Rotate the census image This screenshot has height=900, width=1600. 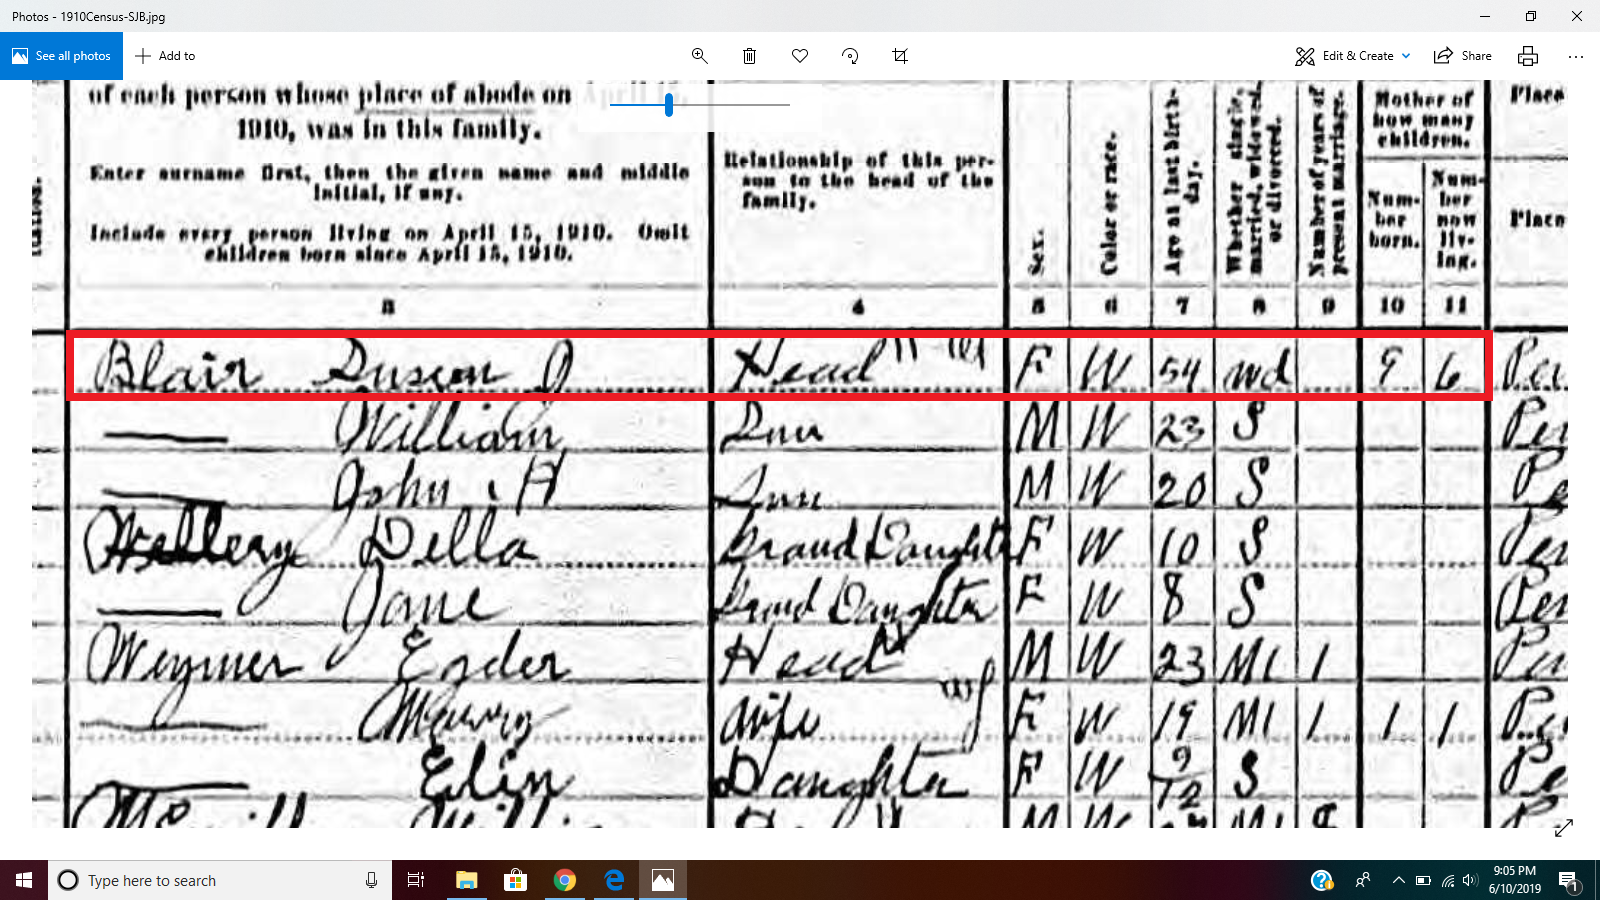click(850, 56)
